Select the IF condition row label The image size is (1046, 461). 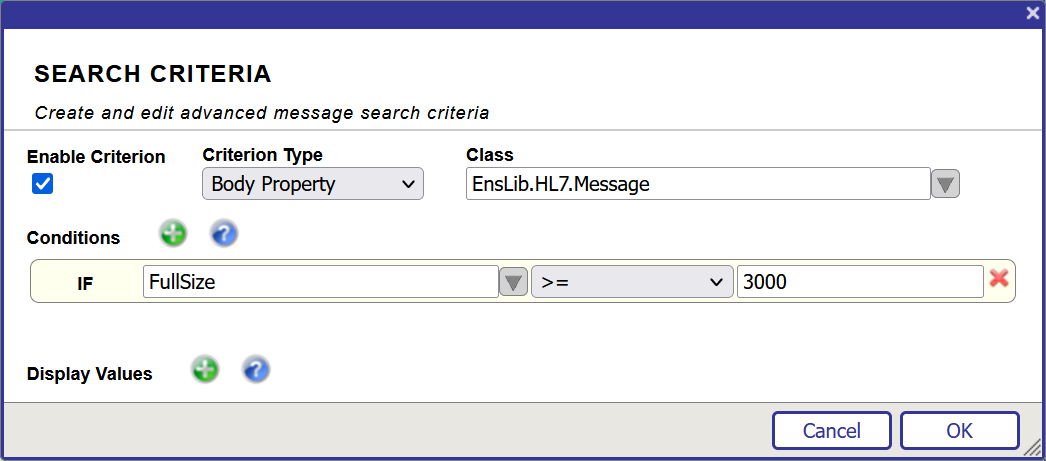coord(85,284)
